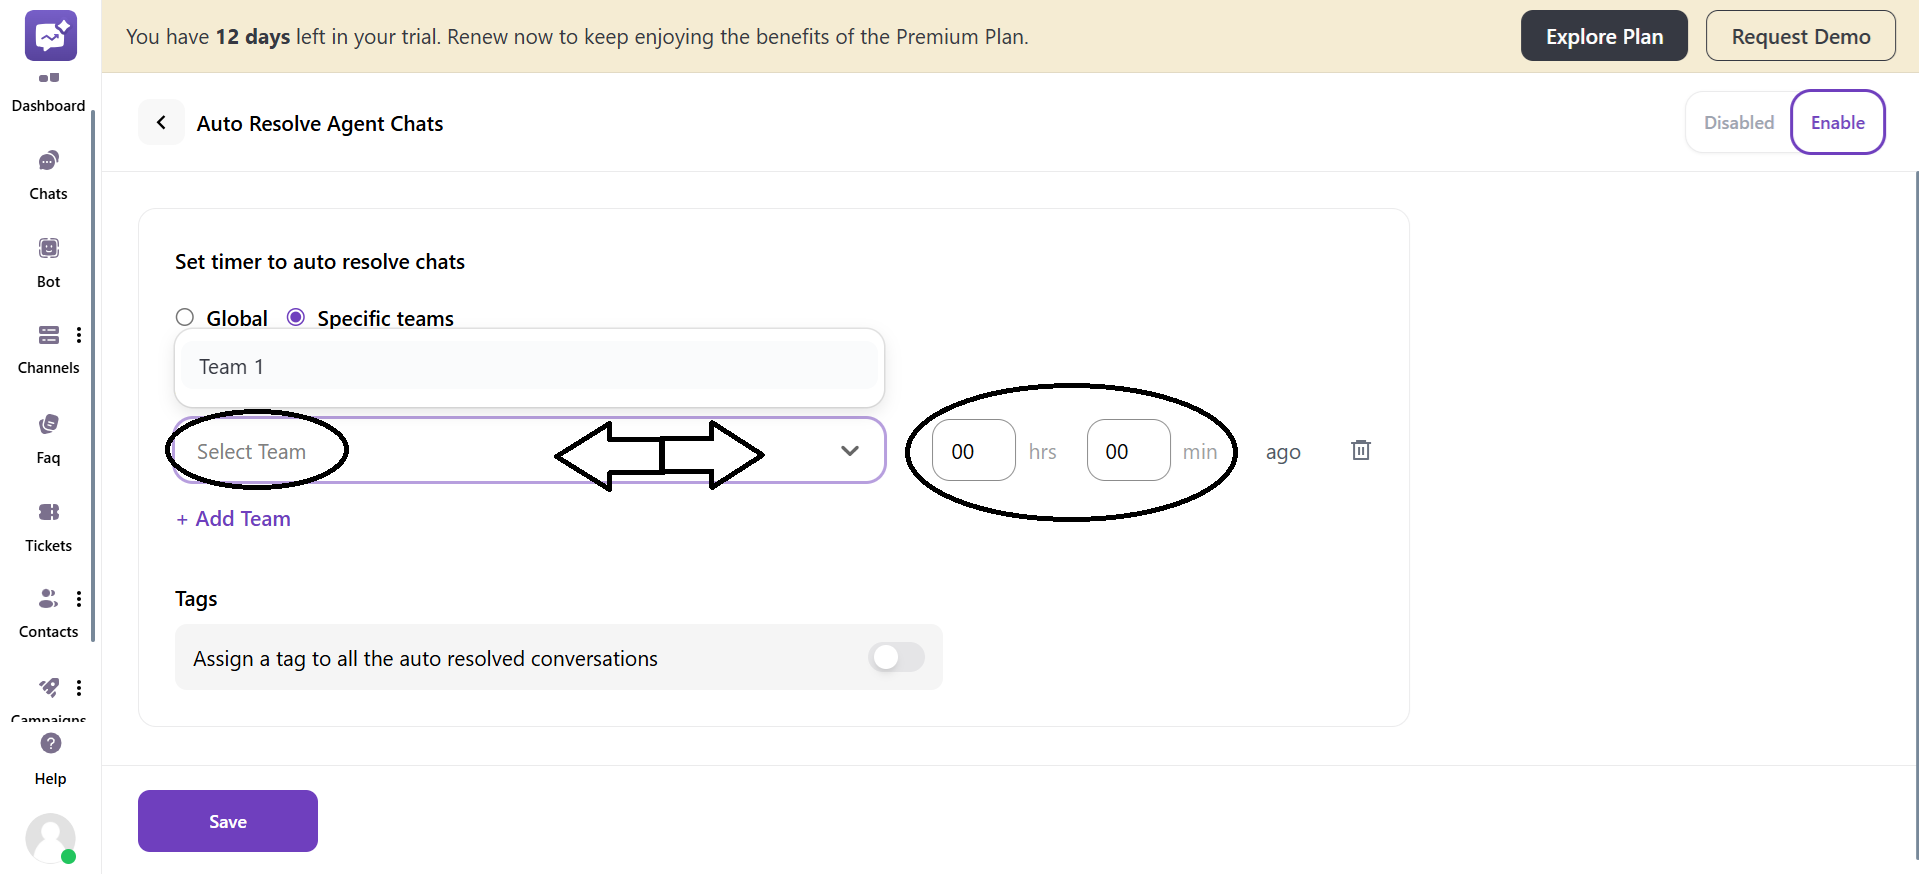The height and width of the screenshot is (875, 1919).
Task: Click the Save button
Action: (x=228, y=821)
